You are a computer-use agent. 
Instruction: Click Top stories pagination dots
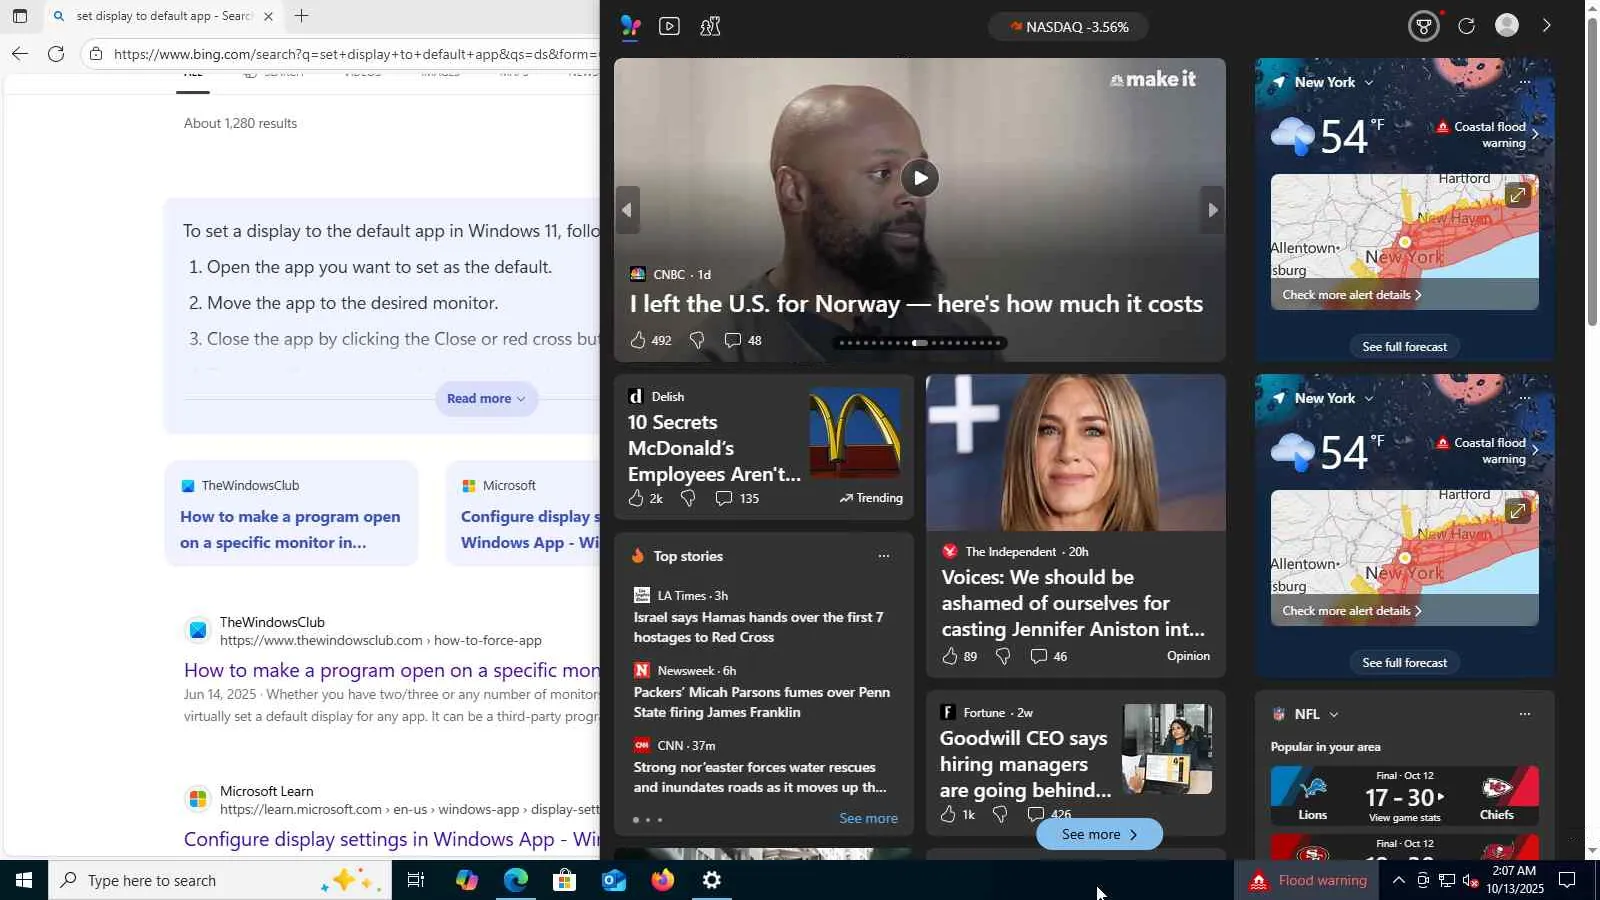pyautogui.click(x=647, y=820)
